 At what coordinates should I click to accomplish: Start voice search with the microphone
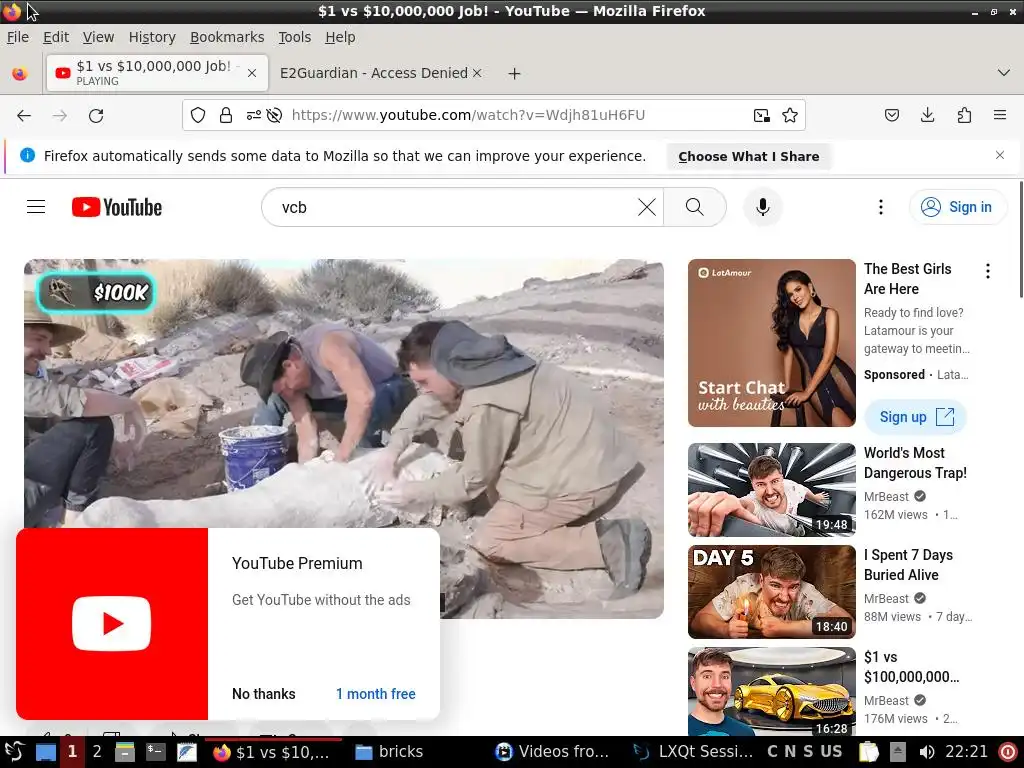(x=762, y=207)
